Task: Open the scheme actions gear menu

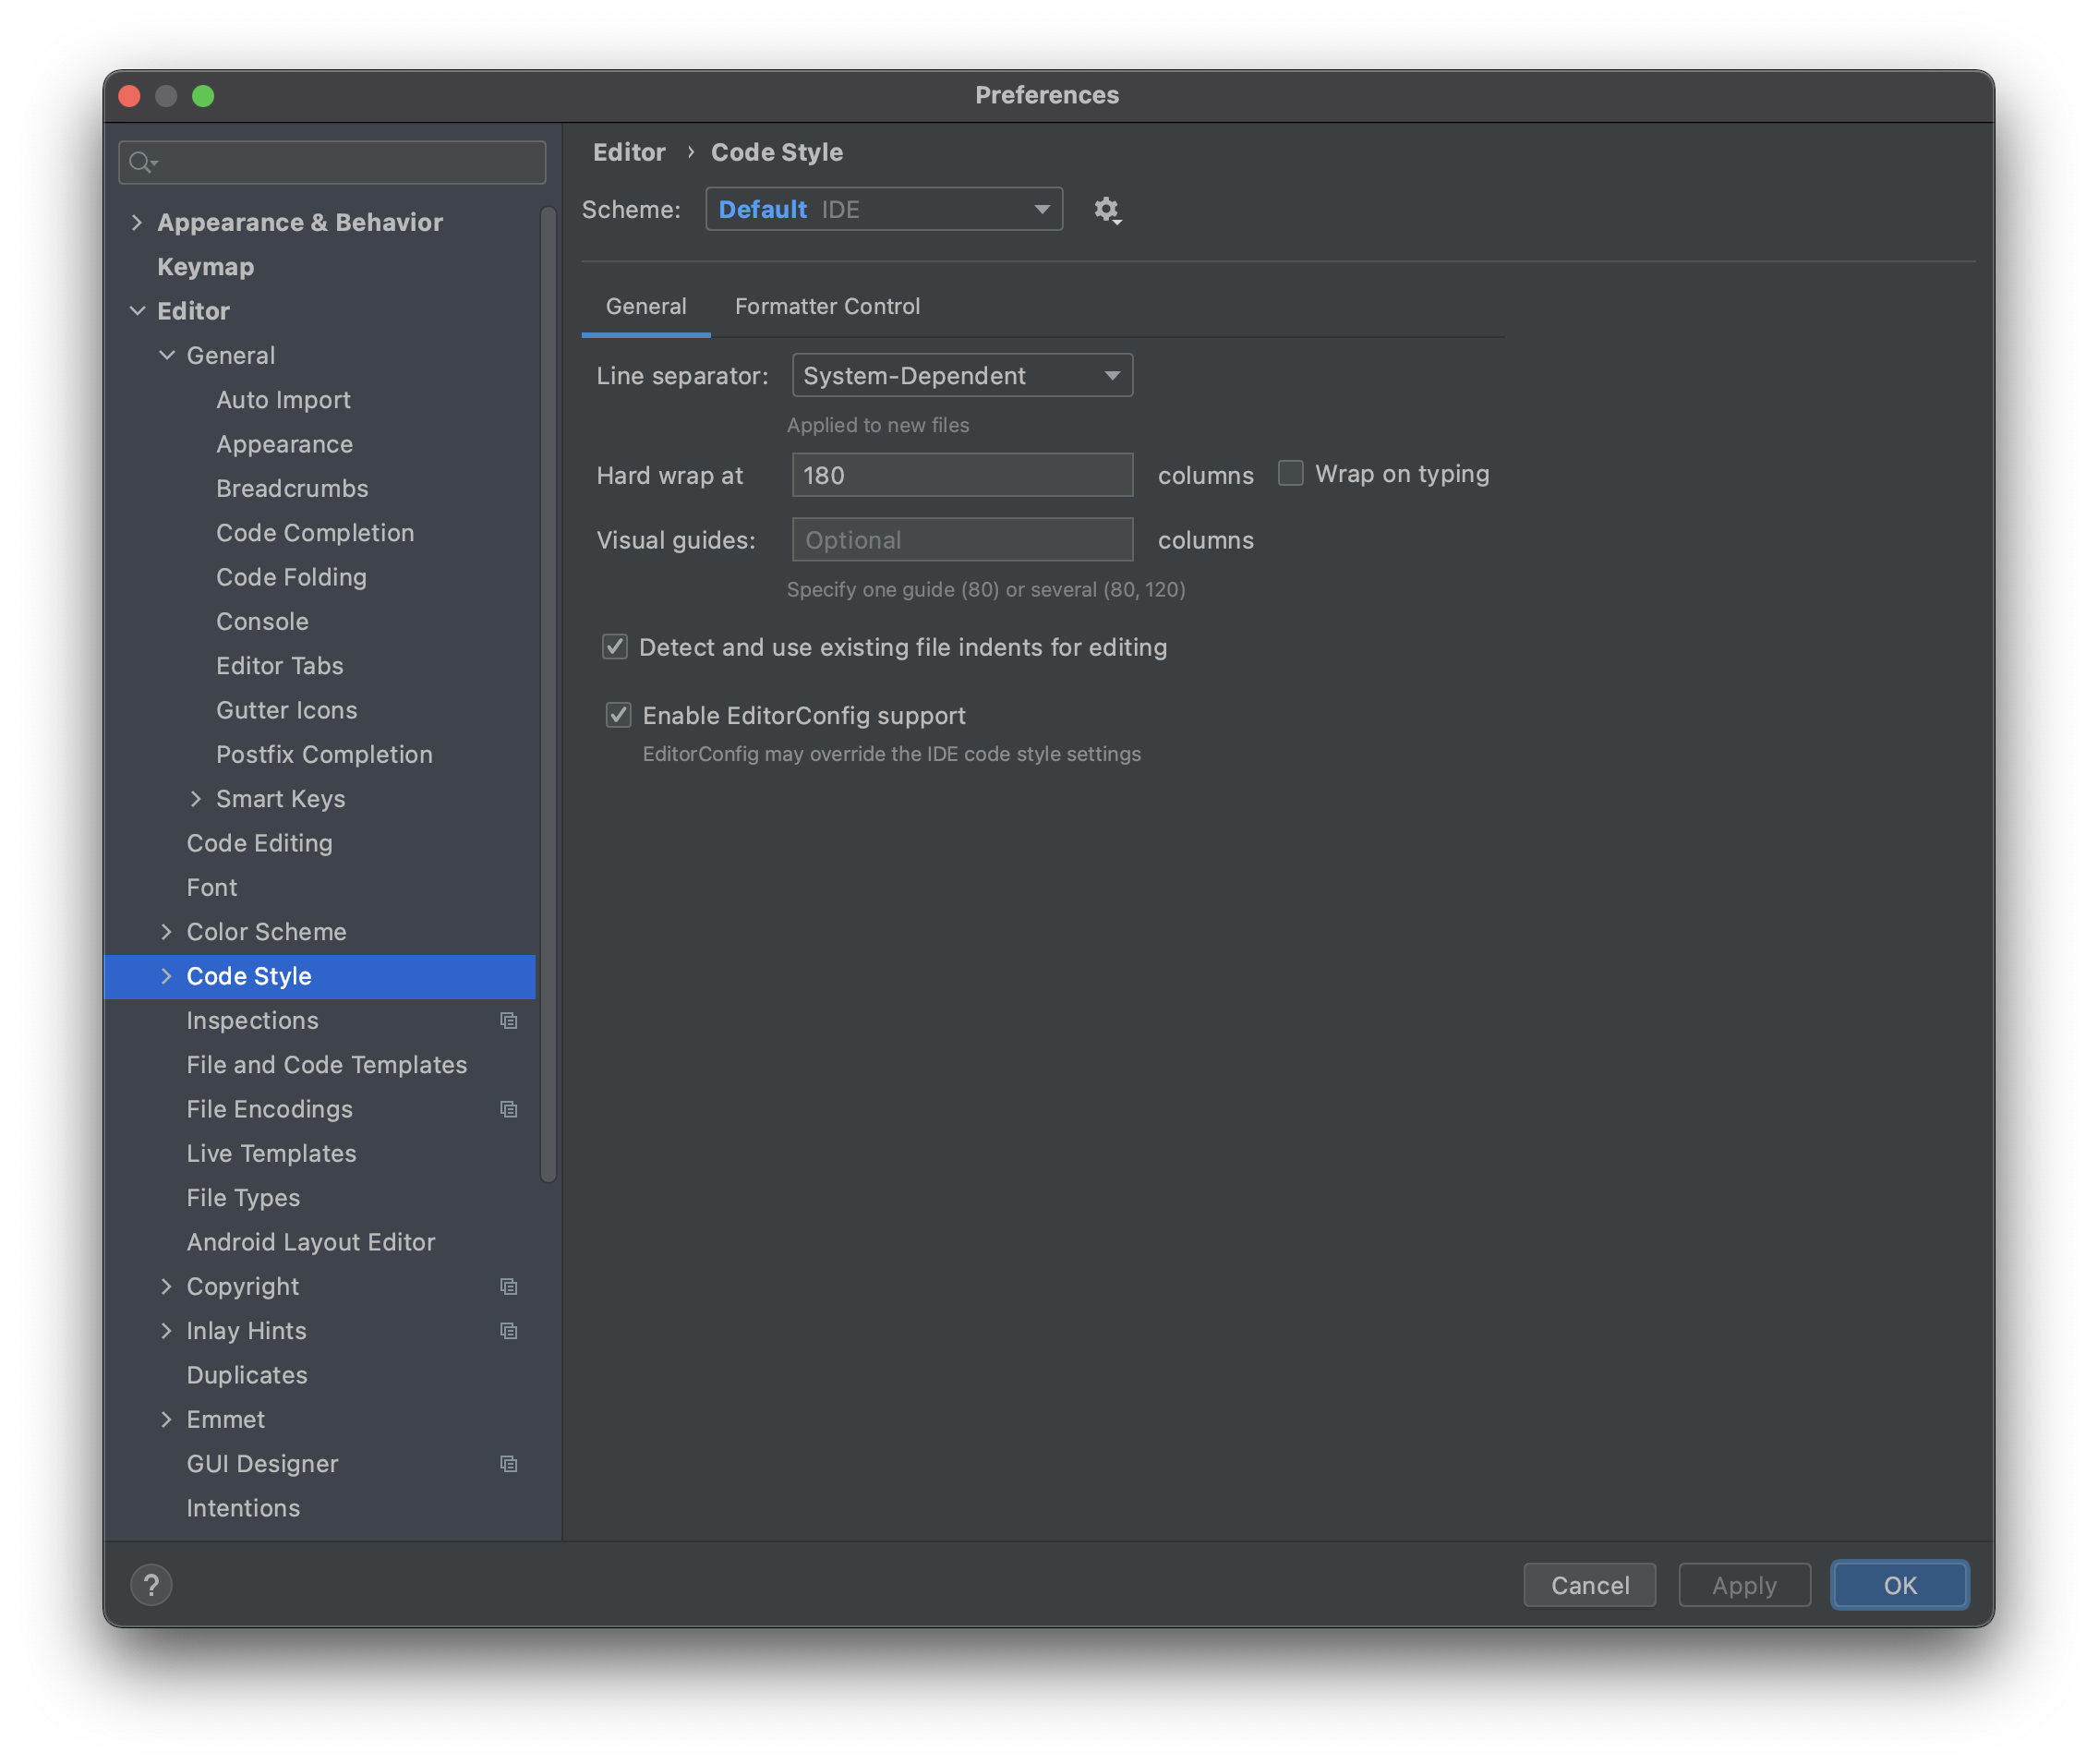Action: click(x=1106, y=210)
